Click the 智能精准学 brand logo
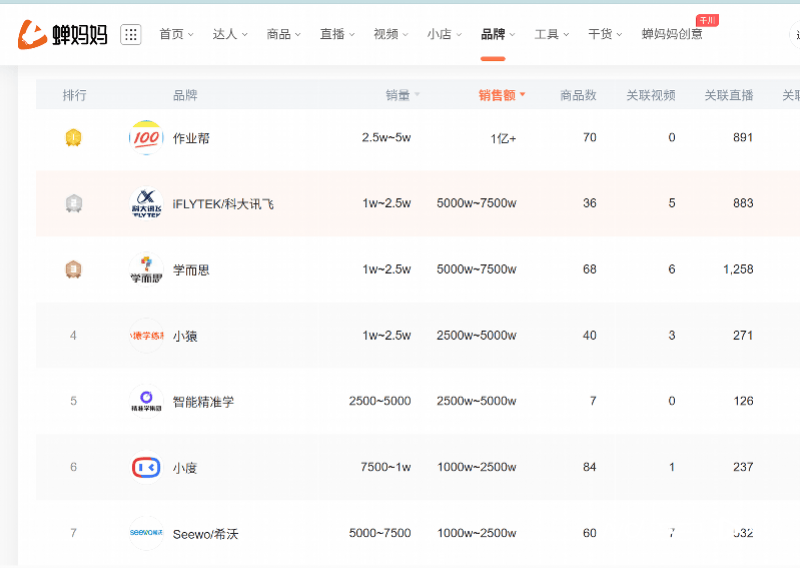 coord(146,401)
